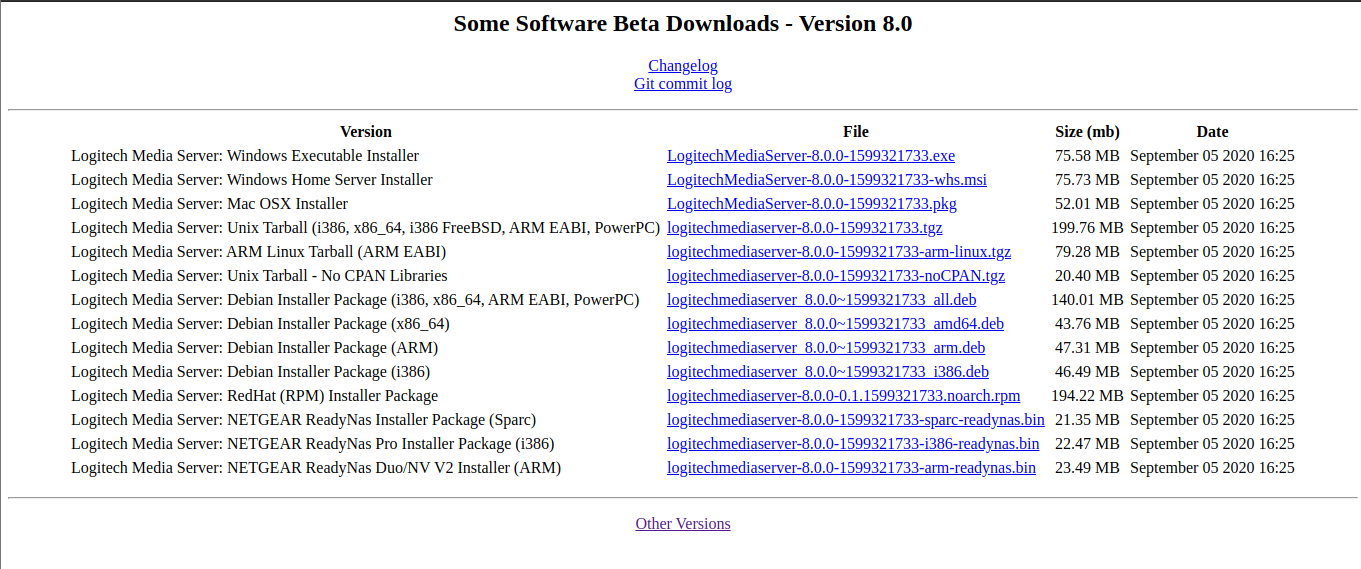Click the date in the Mac OSX Installer row
Screen dimensions: 1361x569
click(1212, 204)
